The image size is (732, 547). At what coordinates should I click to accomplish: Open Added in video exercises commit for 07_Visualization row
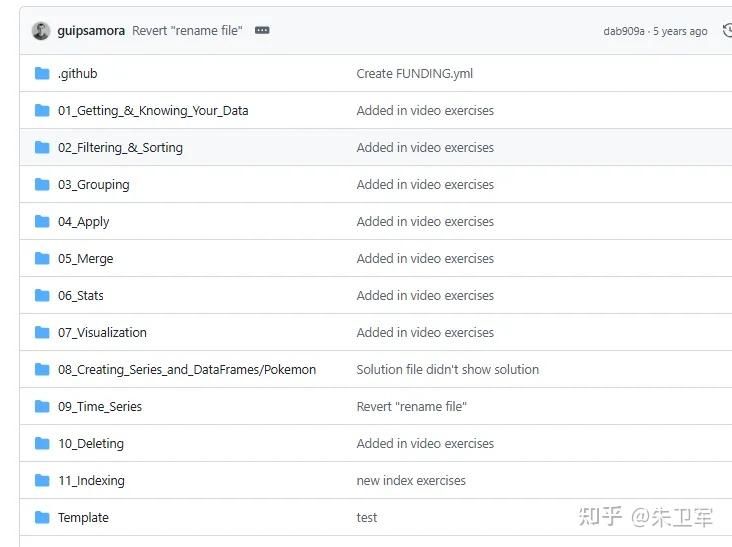click(x=425, y=332)
